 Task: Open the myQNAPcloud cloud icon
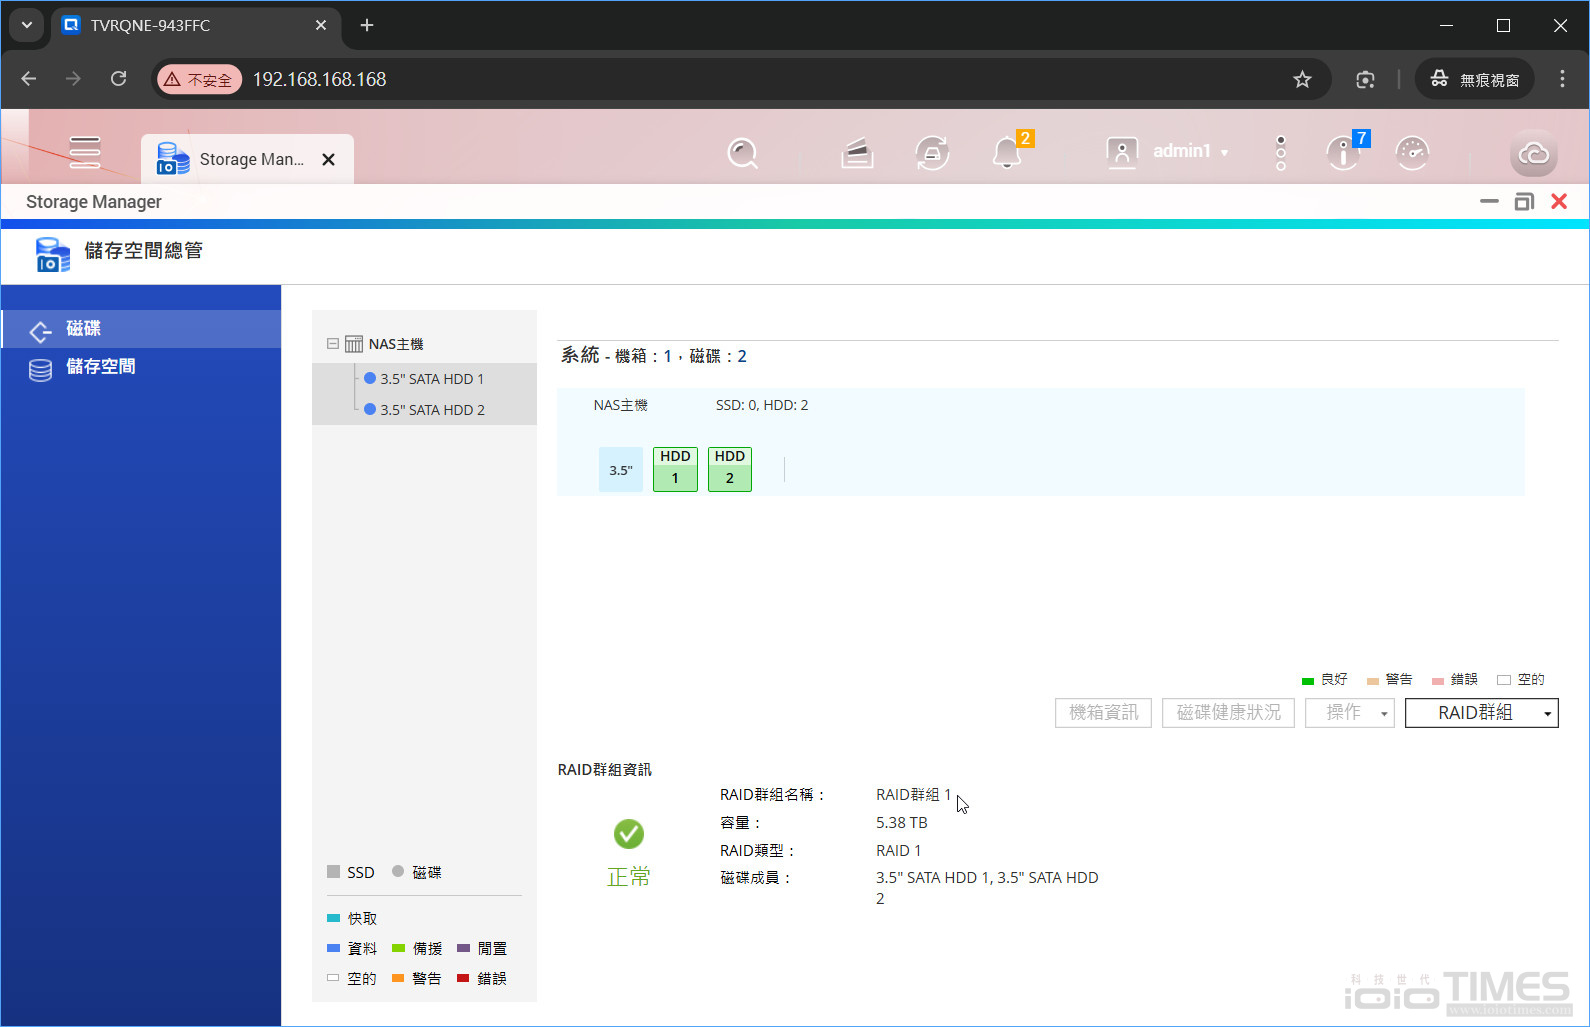click(x=1533, y=153)
